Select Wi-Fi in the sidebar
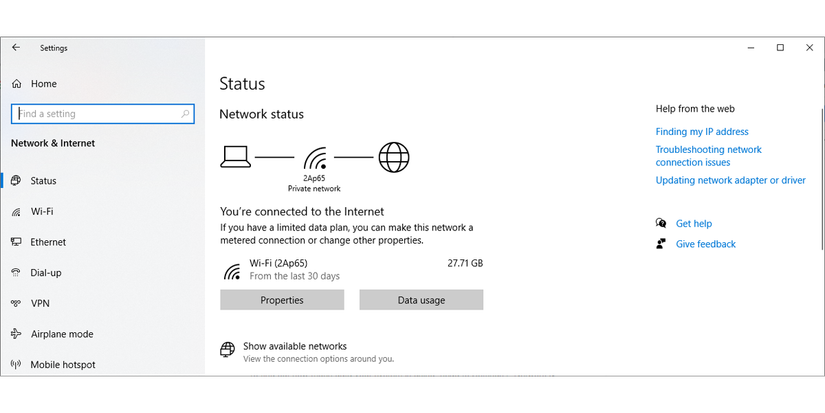Screen dimensions: 825x413 pyautogui.click(x=42, y=212)
